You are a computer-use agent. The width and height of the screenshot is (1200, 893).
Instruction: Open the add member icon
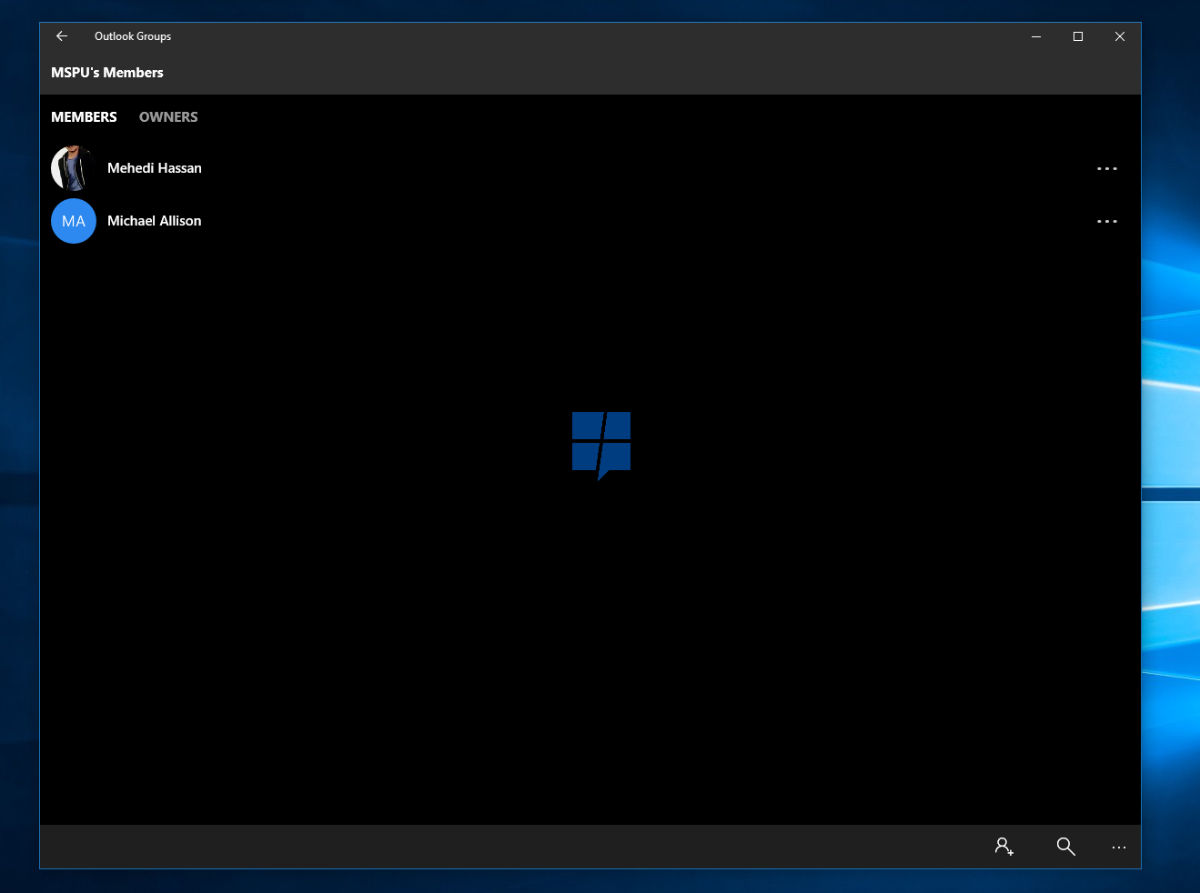tap(1004, 846)
